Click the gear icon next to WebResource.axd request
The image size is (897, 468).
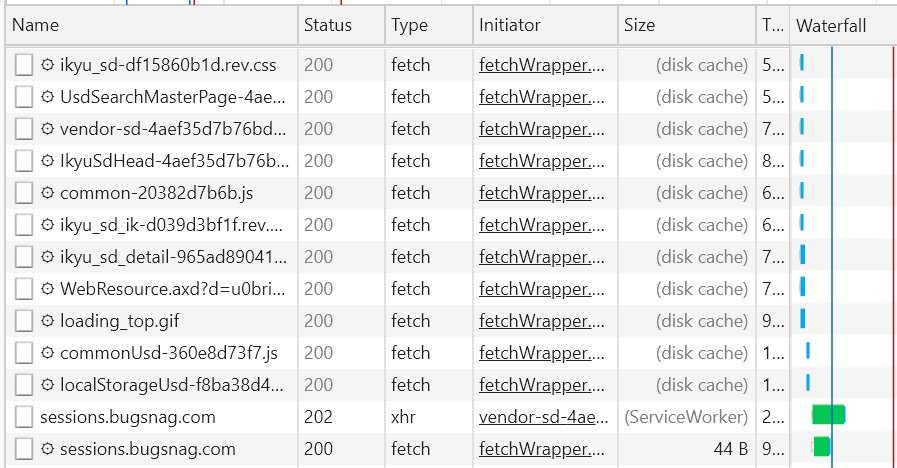[x=47, y=289]
